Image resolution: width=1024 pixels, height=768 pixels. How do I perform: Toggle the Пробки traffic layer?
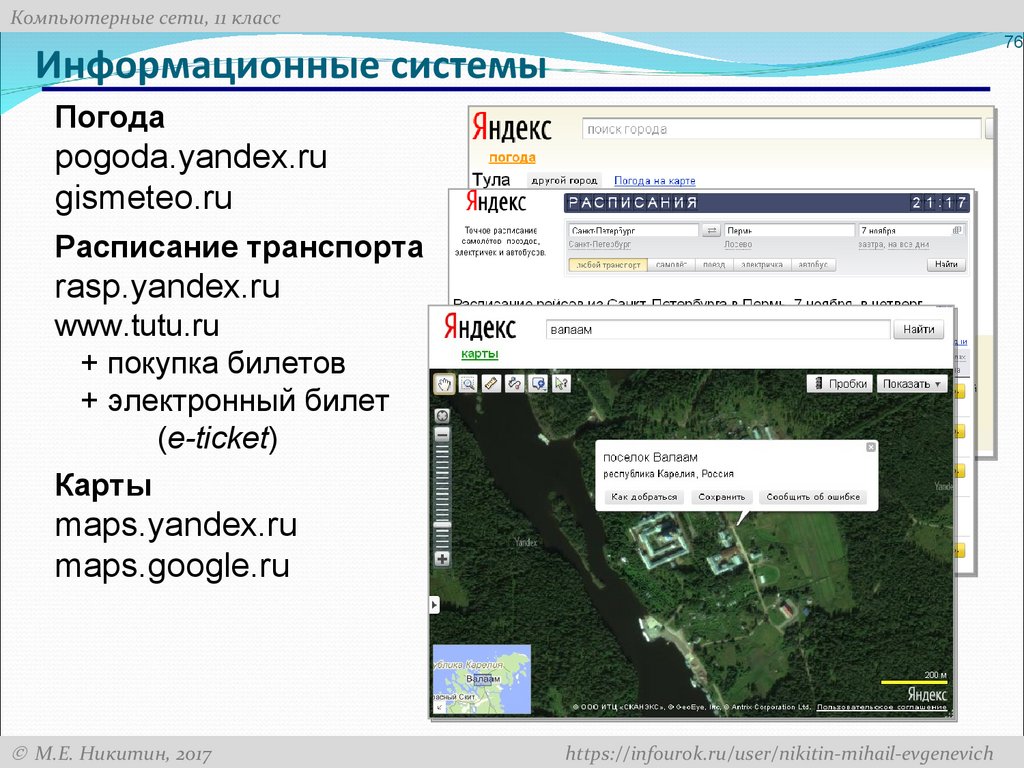(x=840, y=384)
